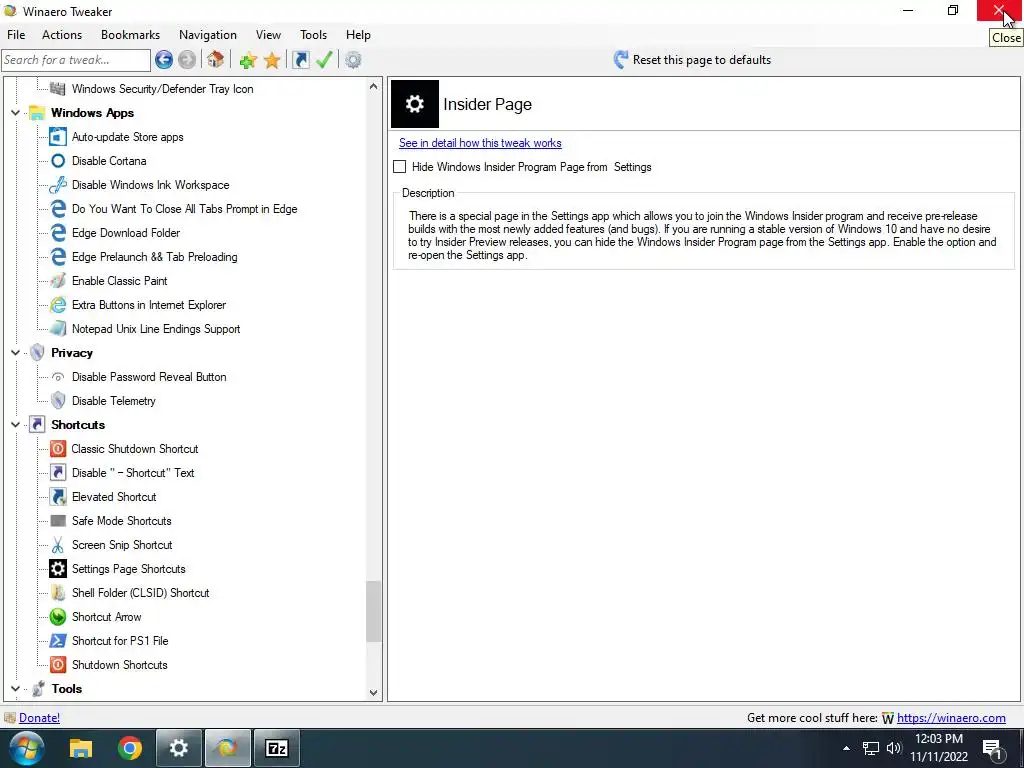1024x768 pixels.
Task: Click the Disable Telemetry shield icon
Action: (58, 401)
